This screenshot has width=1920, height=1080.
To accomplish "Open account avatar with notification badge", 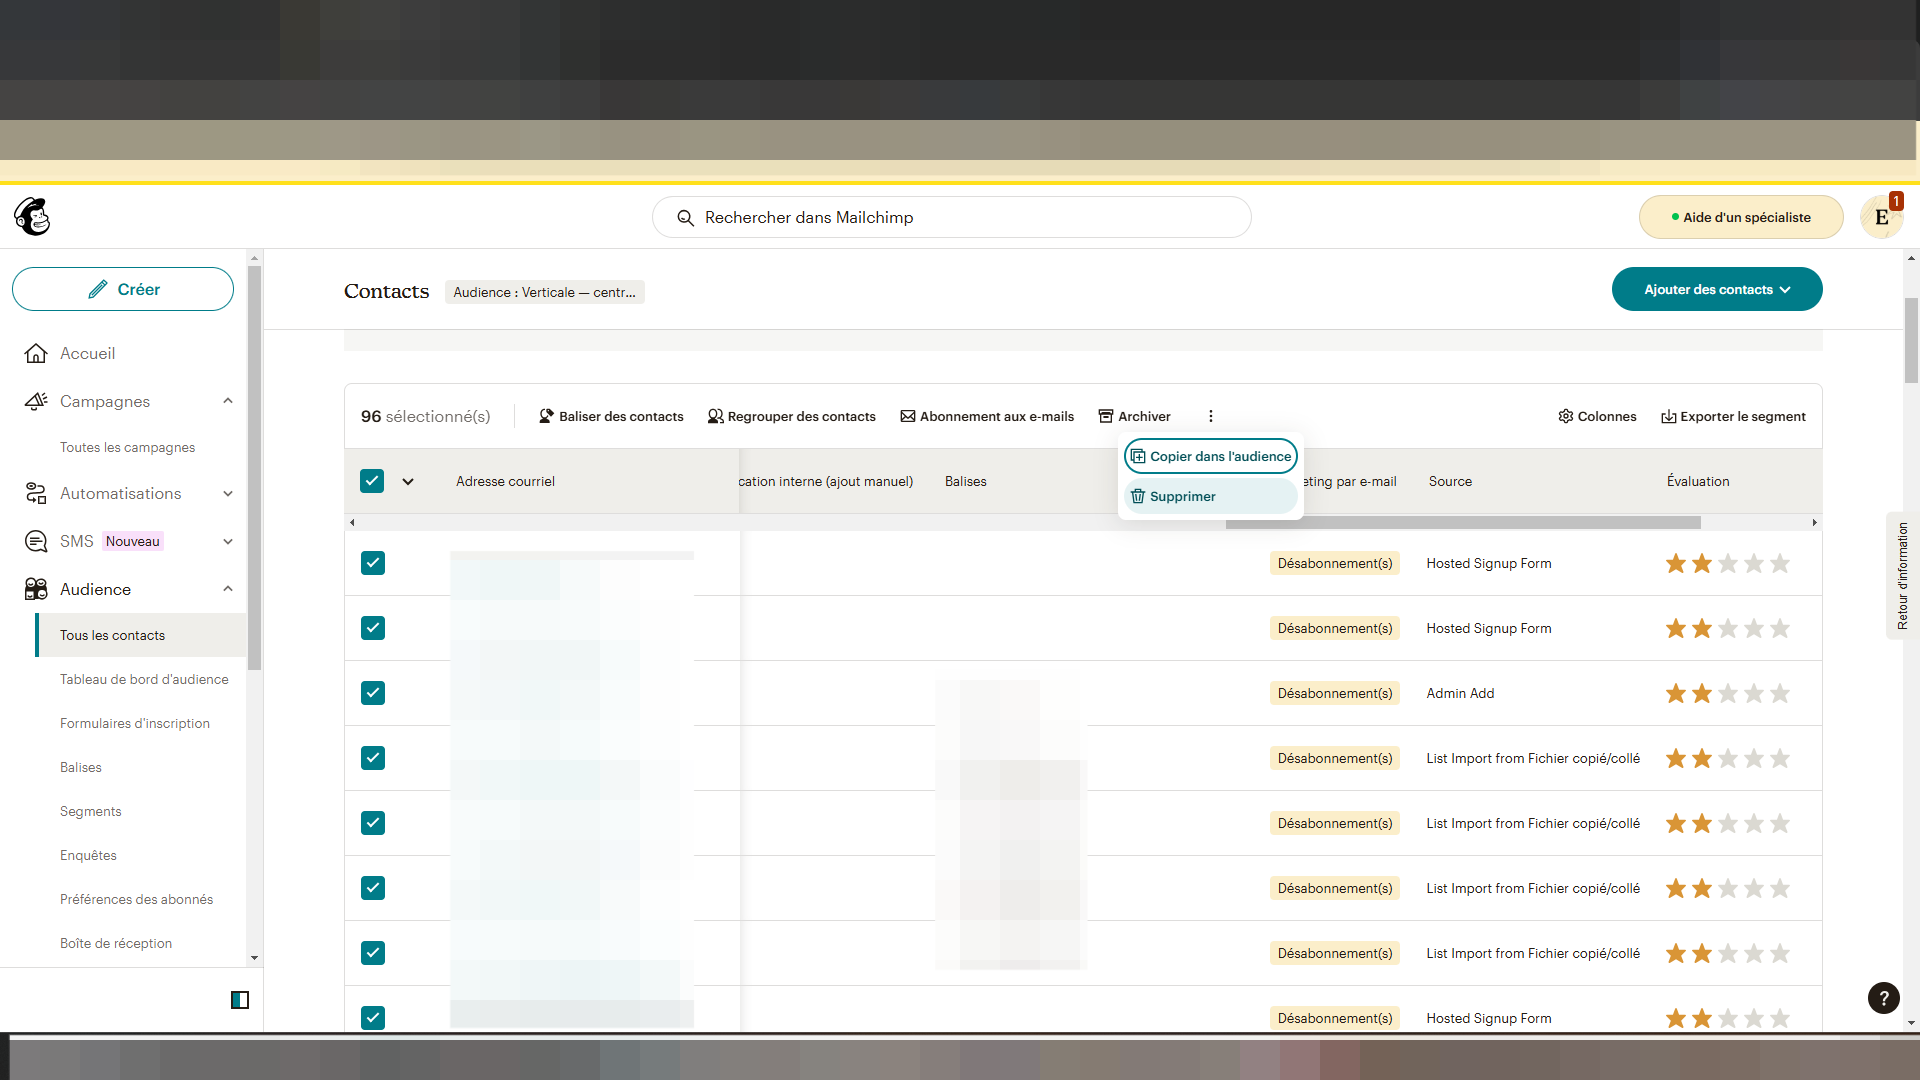I will [x=1881, y=217].
